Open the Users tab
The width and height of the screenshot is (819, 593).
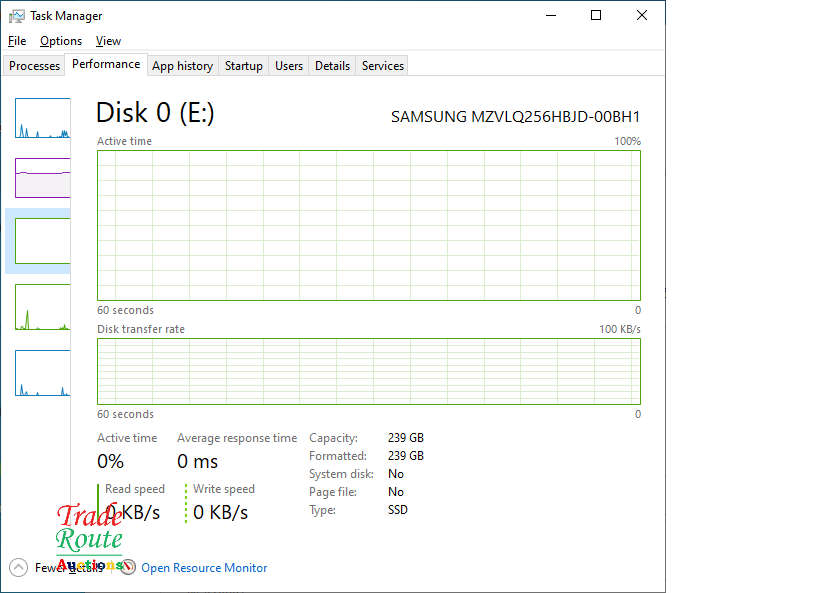289,66
